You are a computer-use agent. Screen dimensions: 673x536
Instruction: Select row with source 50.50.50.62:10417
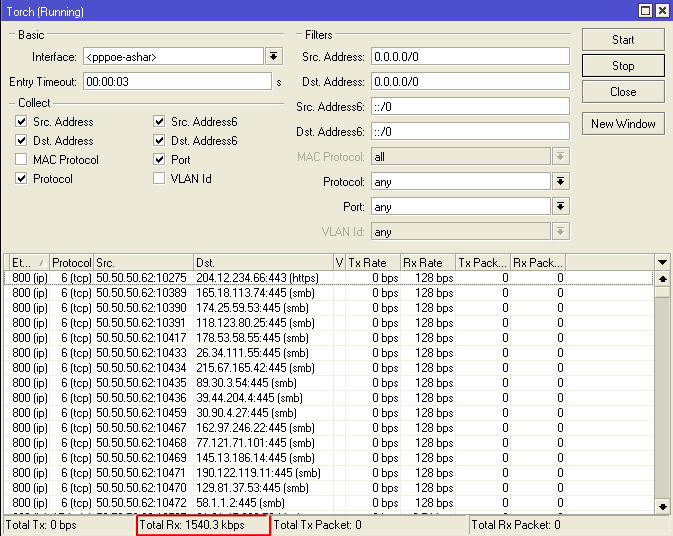pyautogui.click(x=328, y=338)
